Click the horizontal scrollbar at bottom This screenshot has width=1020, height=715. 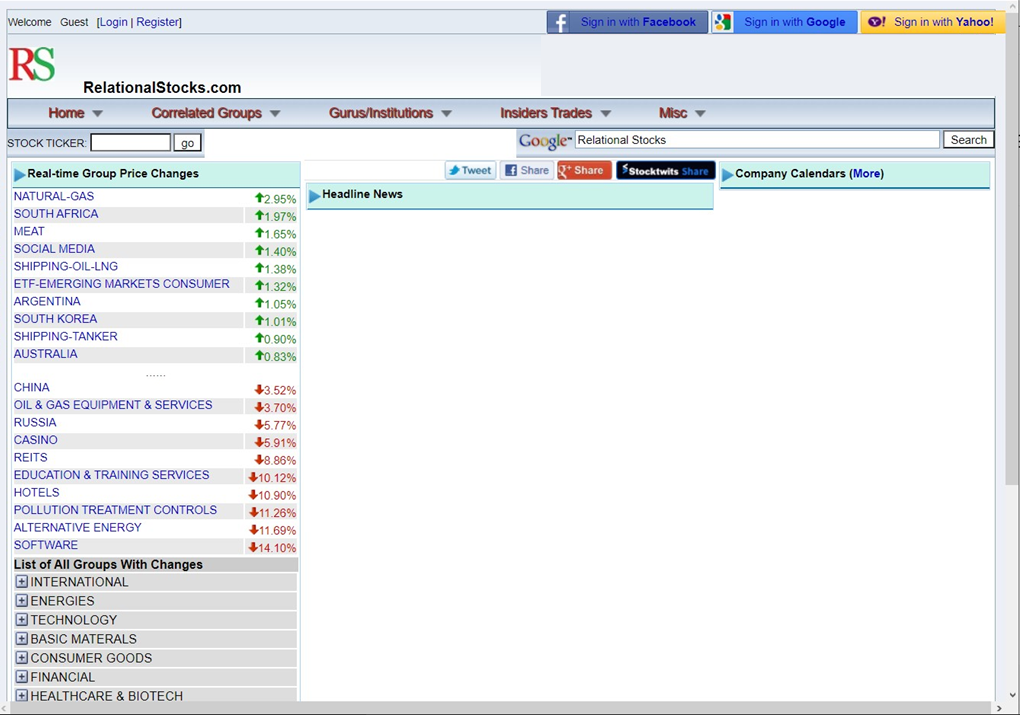point(500,708)
